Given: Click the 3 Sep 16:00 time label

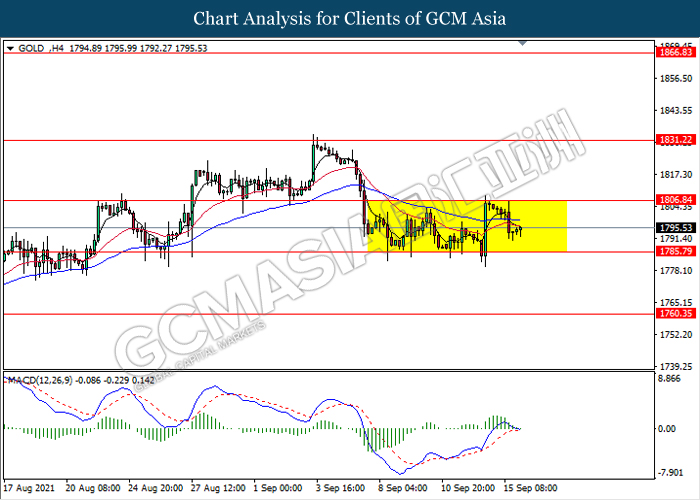Looking at the screenshot, I should pos(341,488).
